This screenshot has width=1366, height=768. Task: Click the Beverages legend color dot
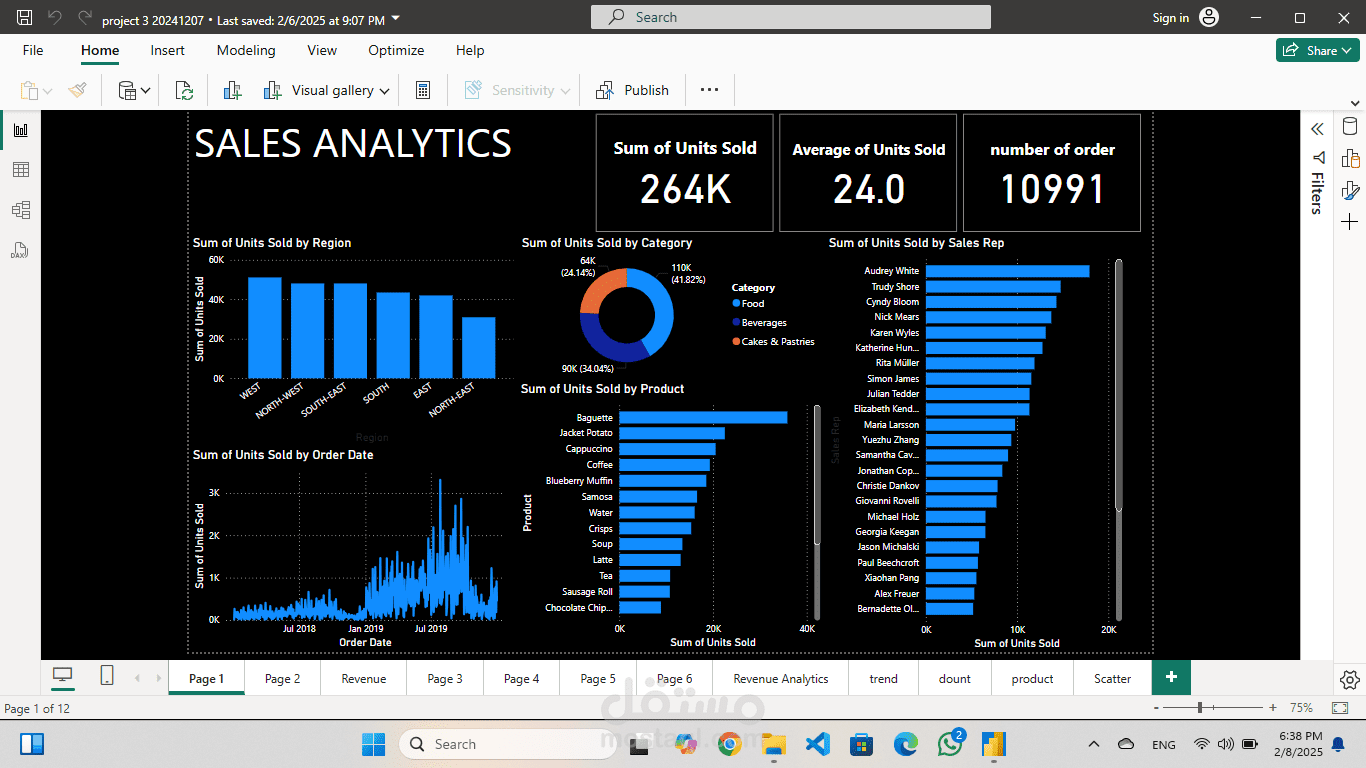(736, 322)
